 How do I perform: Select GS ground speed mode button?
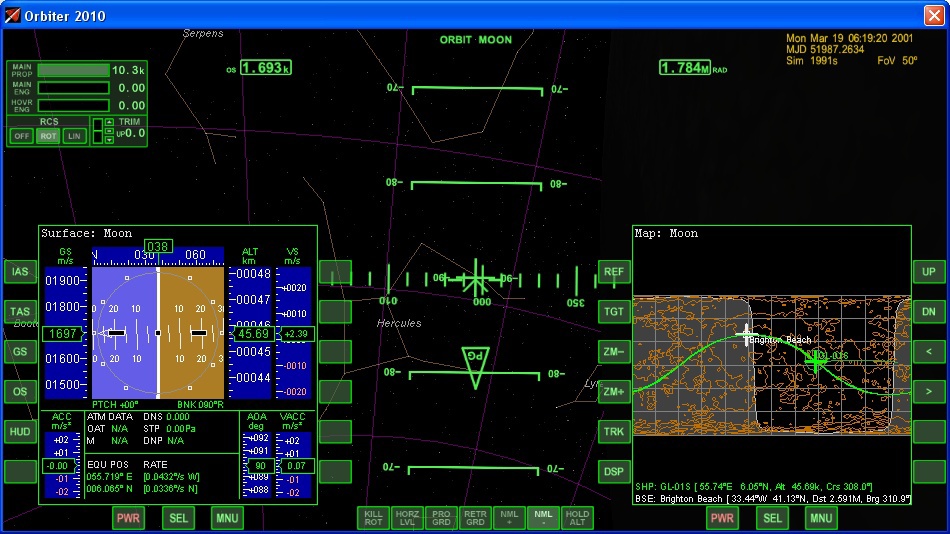point(20,352)
